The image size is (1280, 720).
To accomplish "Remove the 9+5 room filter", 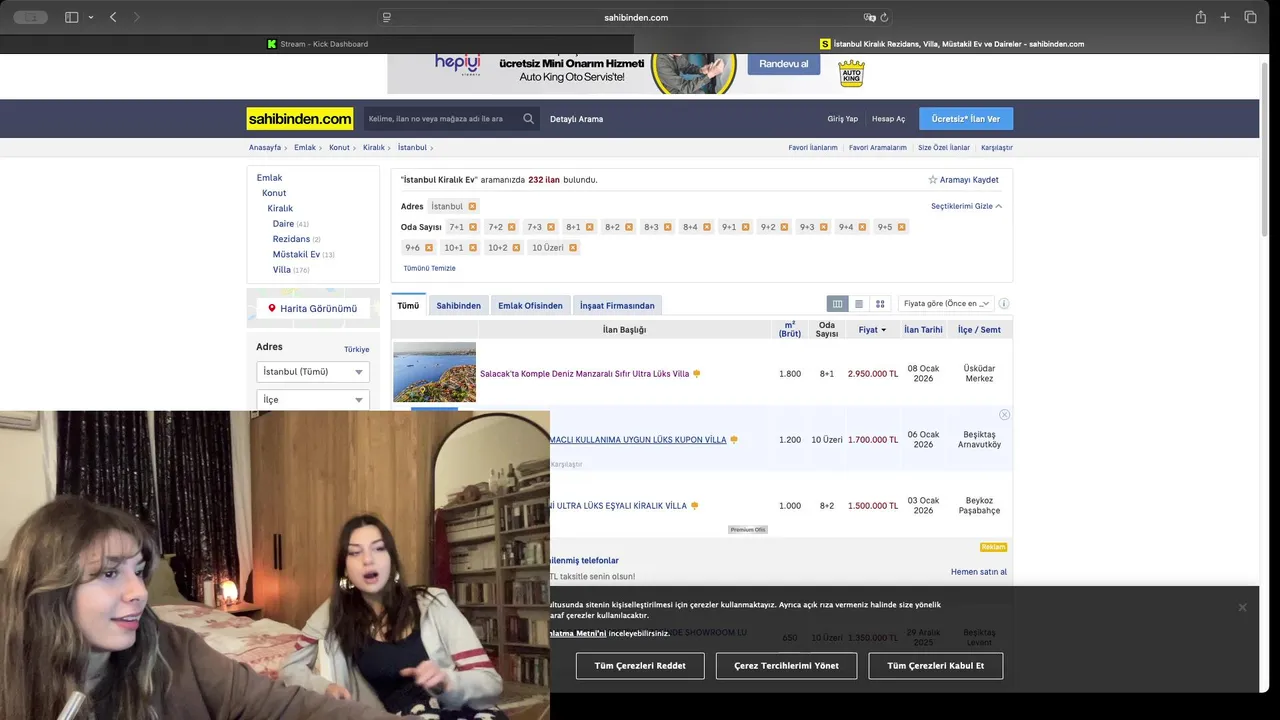I will tap(902, 227).
